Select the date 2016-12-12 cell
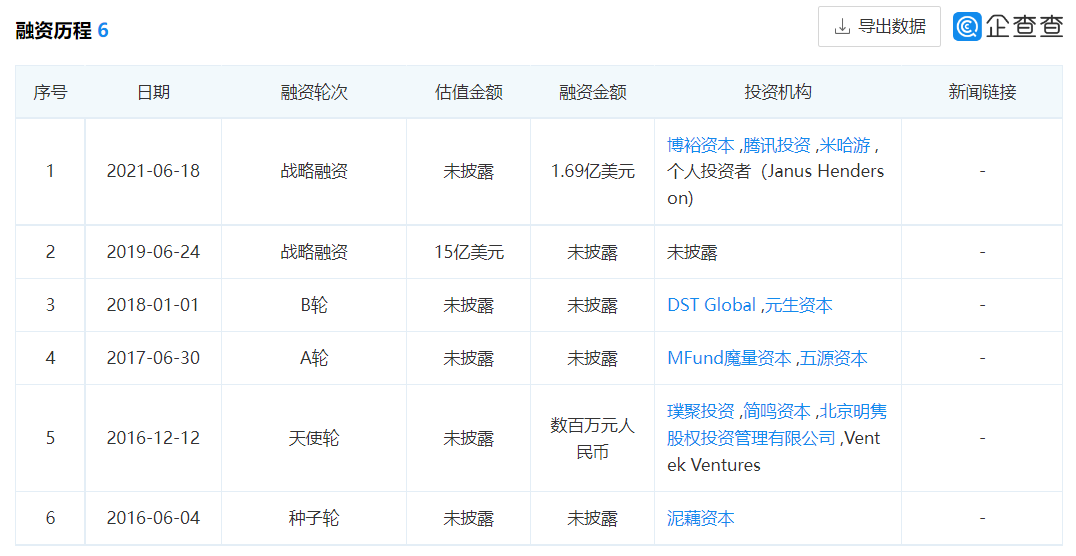The width and height of the screenshot is (1076, 556). pos(153,438)
